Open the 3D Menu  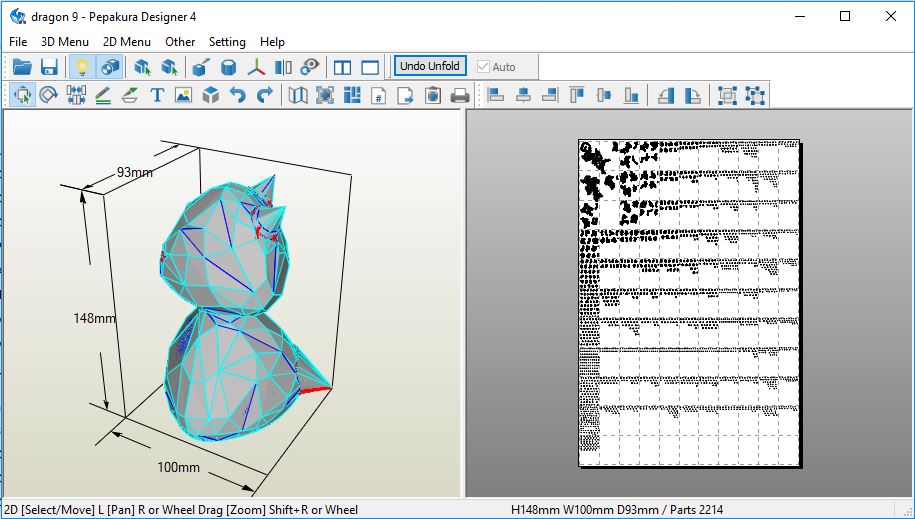tap(65, 42)
